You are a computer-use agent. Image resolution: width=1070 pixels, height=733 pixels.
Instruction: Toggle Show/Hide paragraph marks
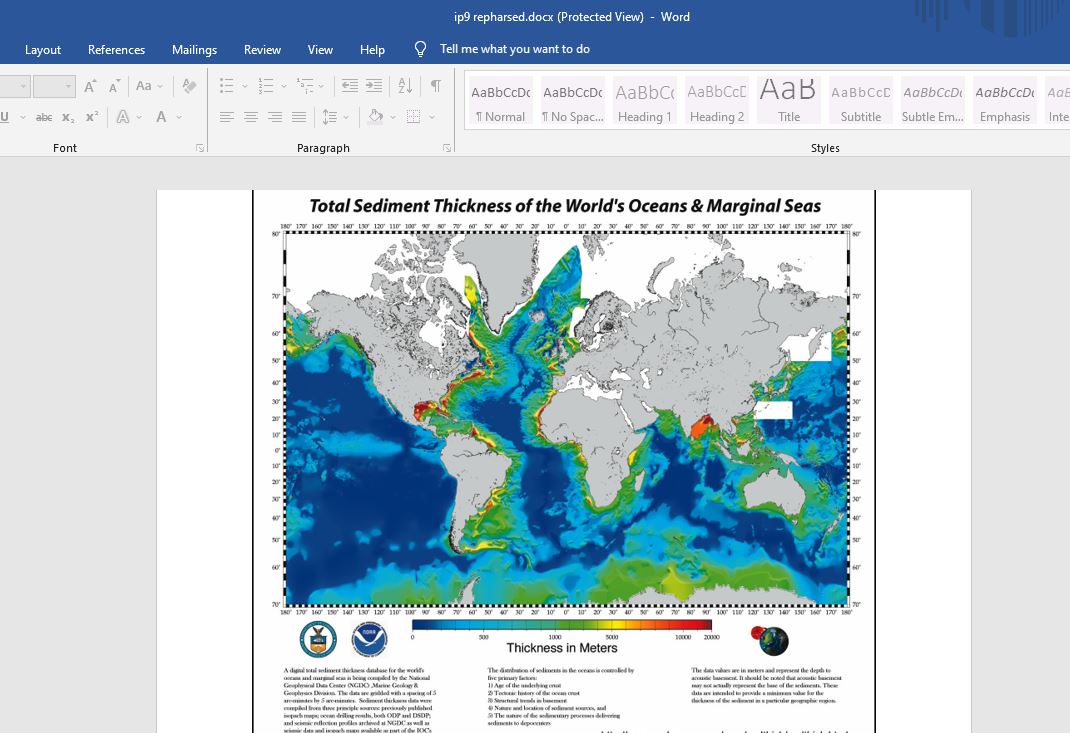[435, 86]
